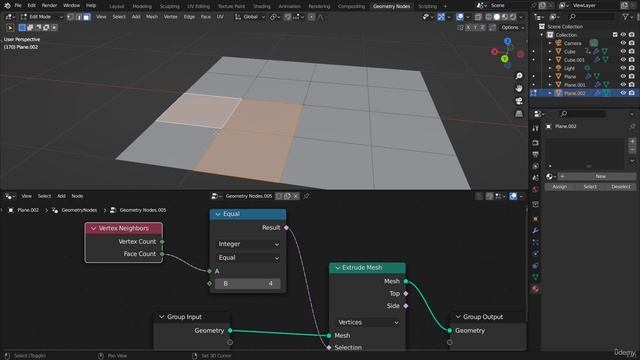Viewport: 640px width, 360px height.
Task: Hide Cube in viewport
Action: (623, 51)
